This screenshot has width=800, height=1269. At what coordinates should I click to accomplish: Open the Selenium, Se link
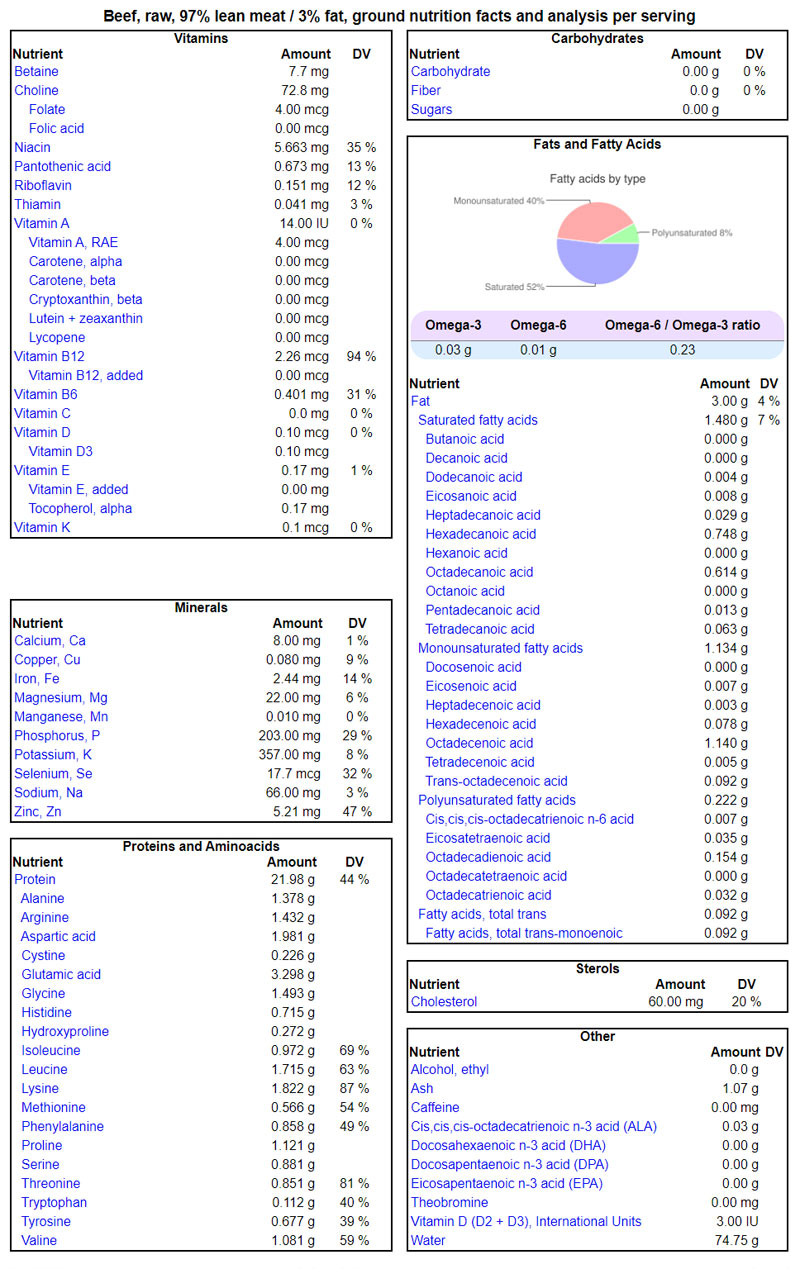(x=53, y=773)
